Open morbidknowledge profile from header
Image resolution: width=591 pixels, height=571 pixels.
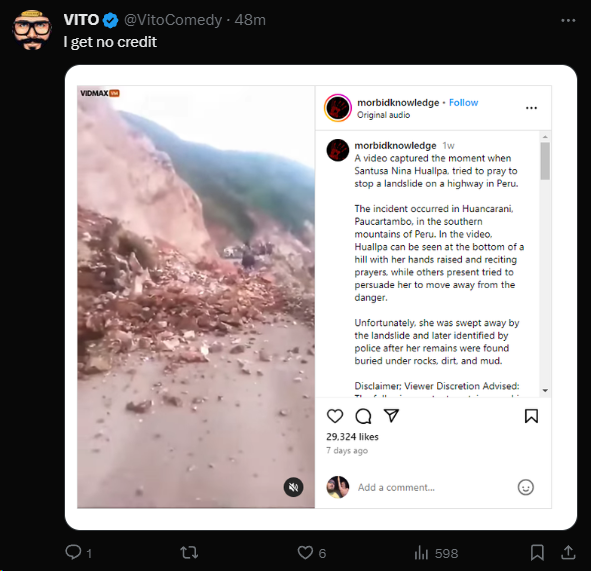click(x=398, y=103)
